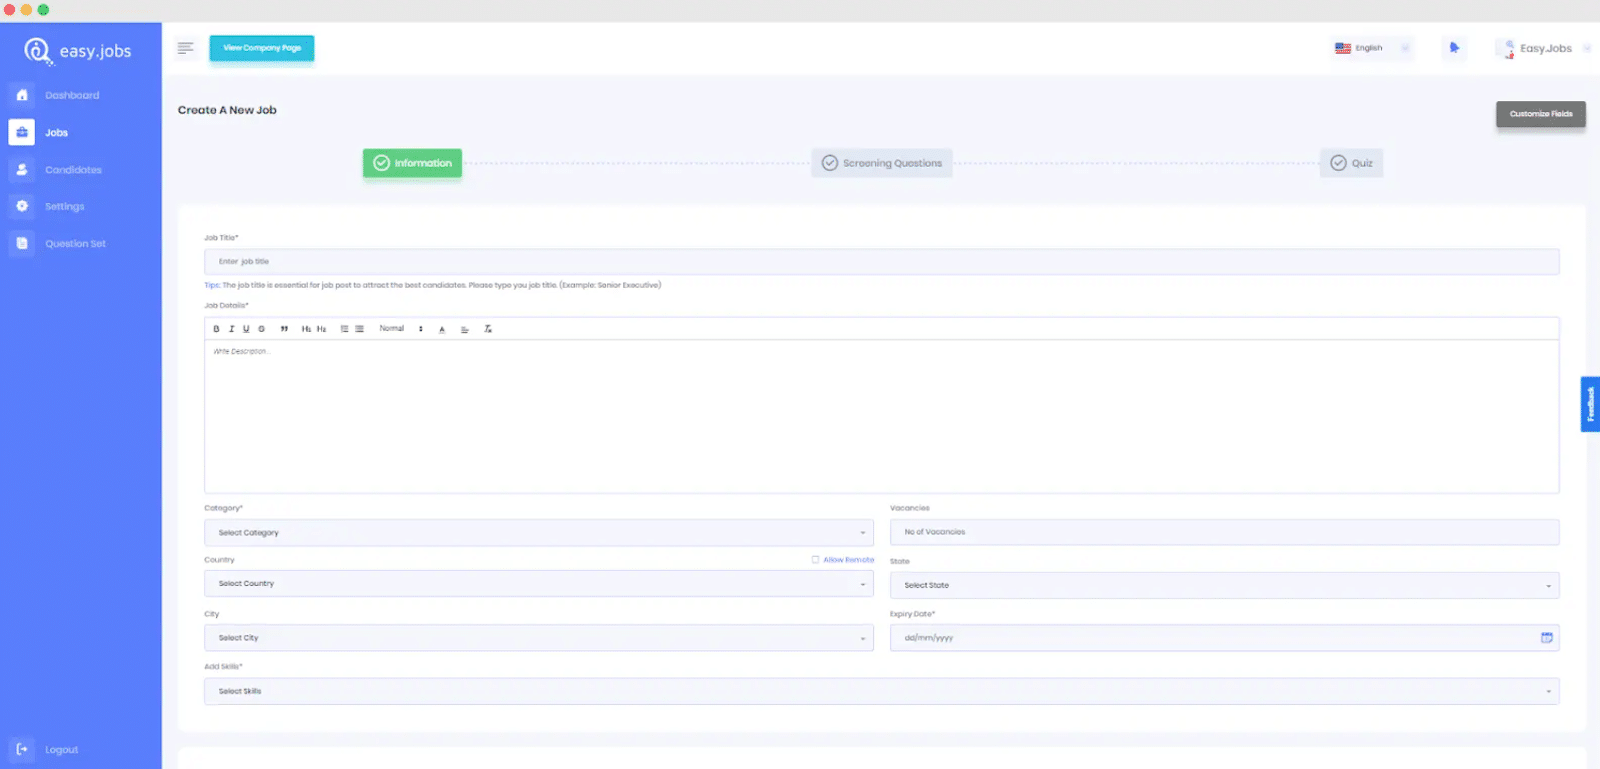Apply Heading 2 in editor
Image resolution: width=1600 pixels, height=769 pixels.
tap(321, 329)
